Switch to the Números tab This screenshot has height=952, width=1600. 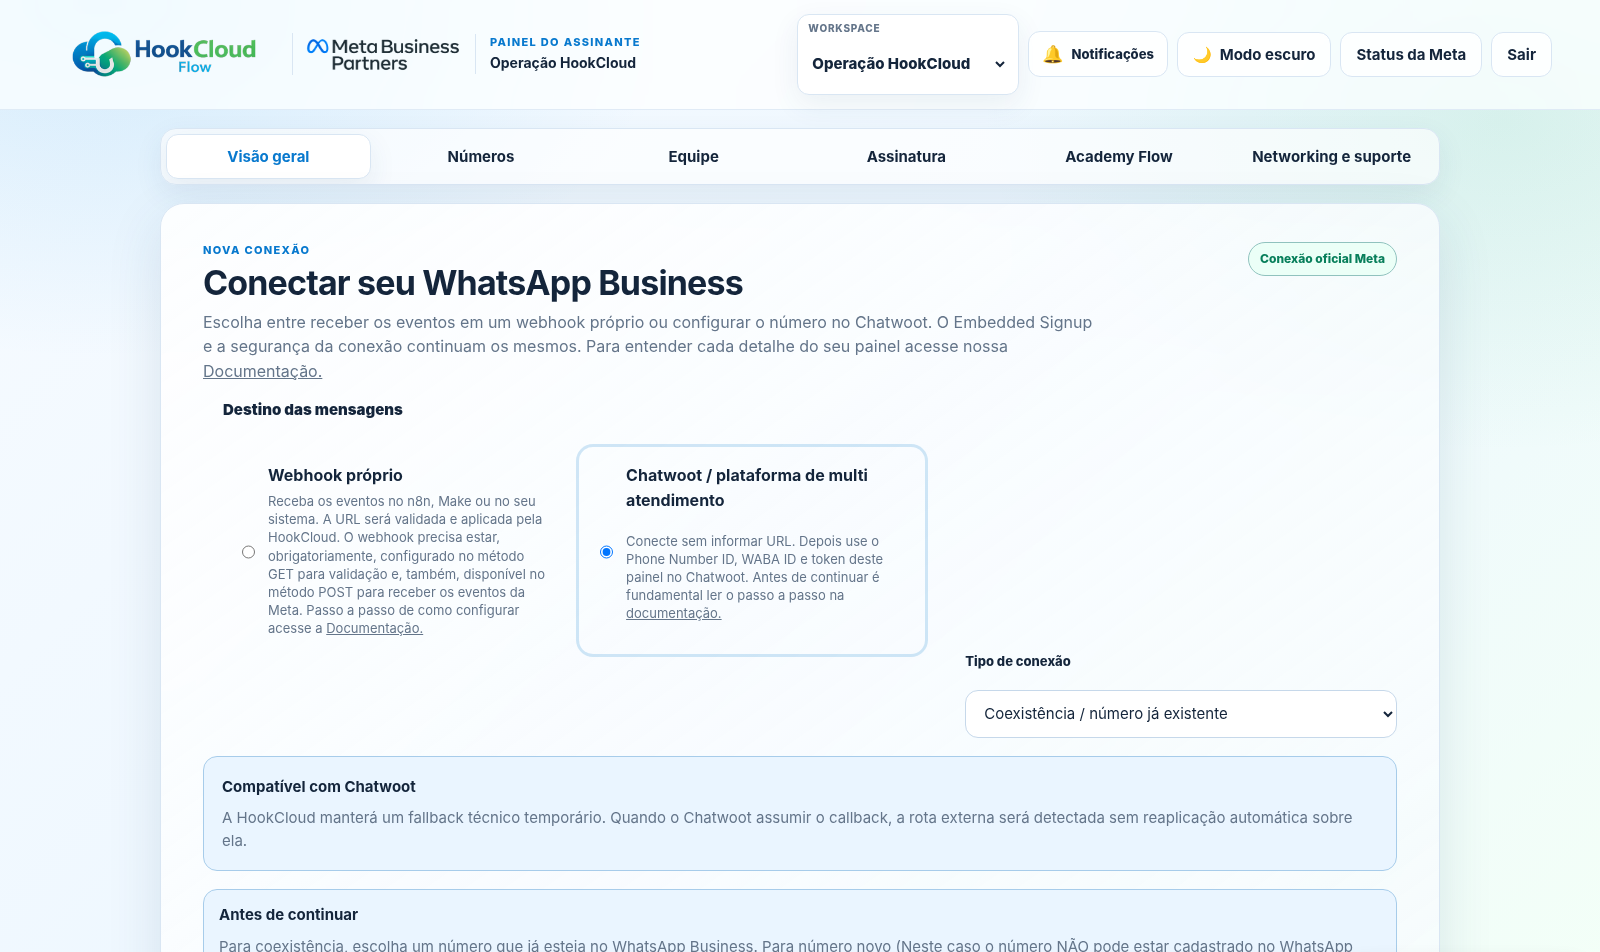[x=481, y=156]
